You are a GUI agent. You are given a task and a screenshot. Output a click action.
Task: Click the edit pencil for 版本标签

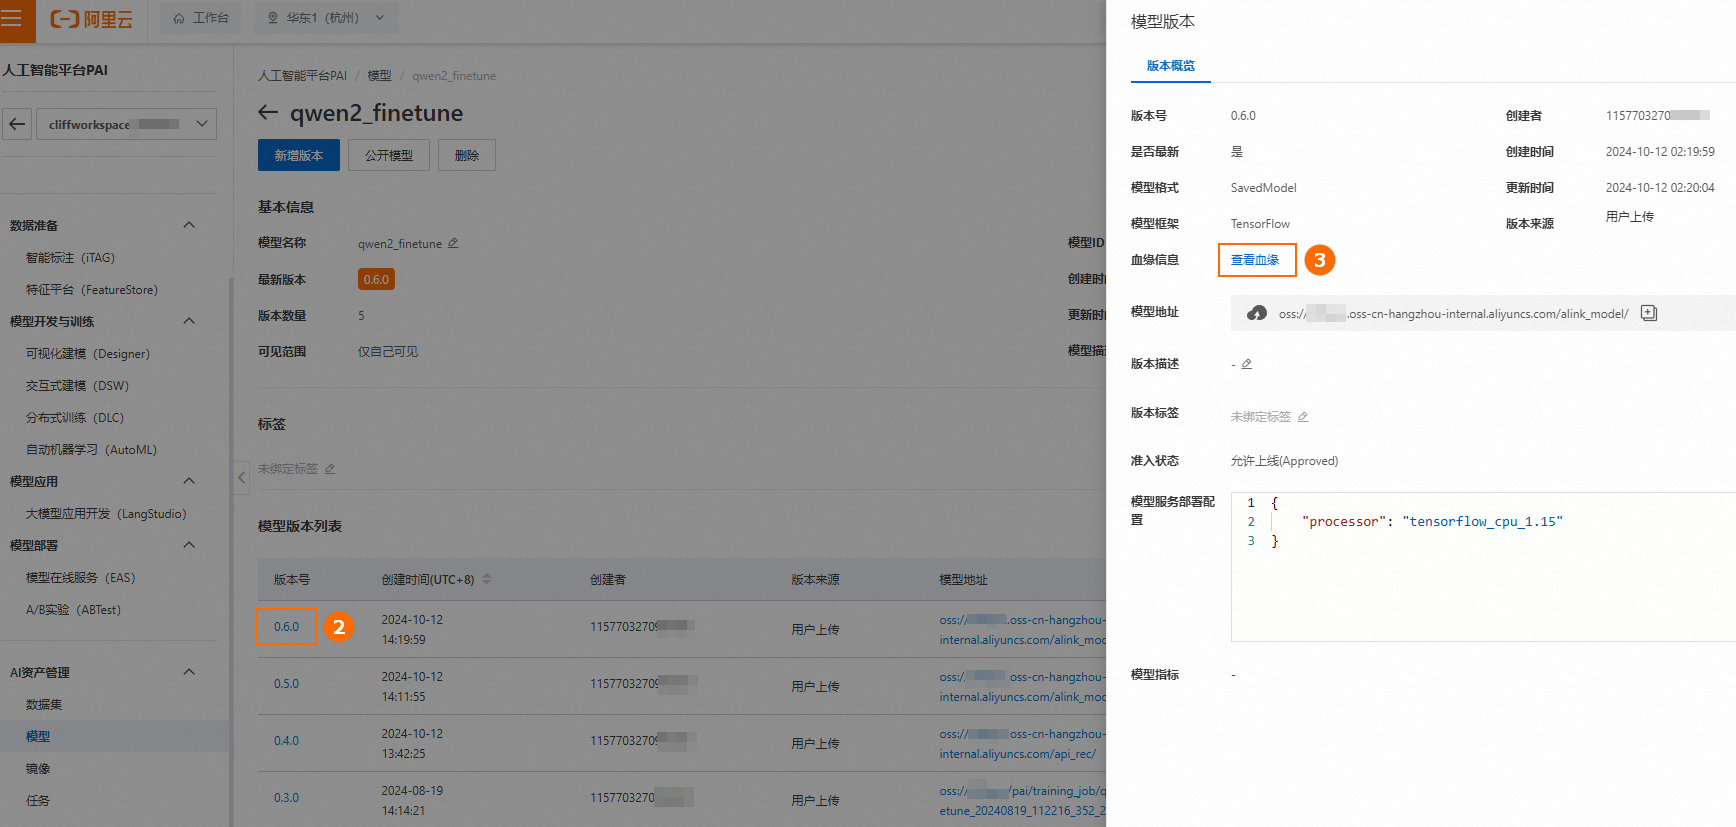[1303, 417]
